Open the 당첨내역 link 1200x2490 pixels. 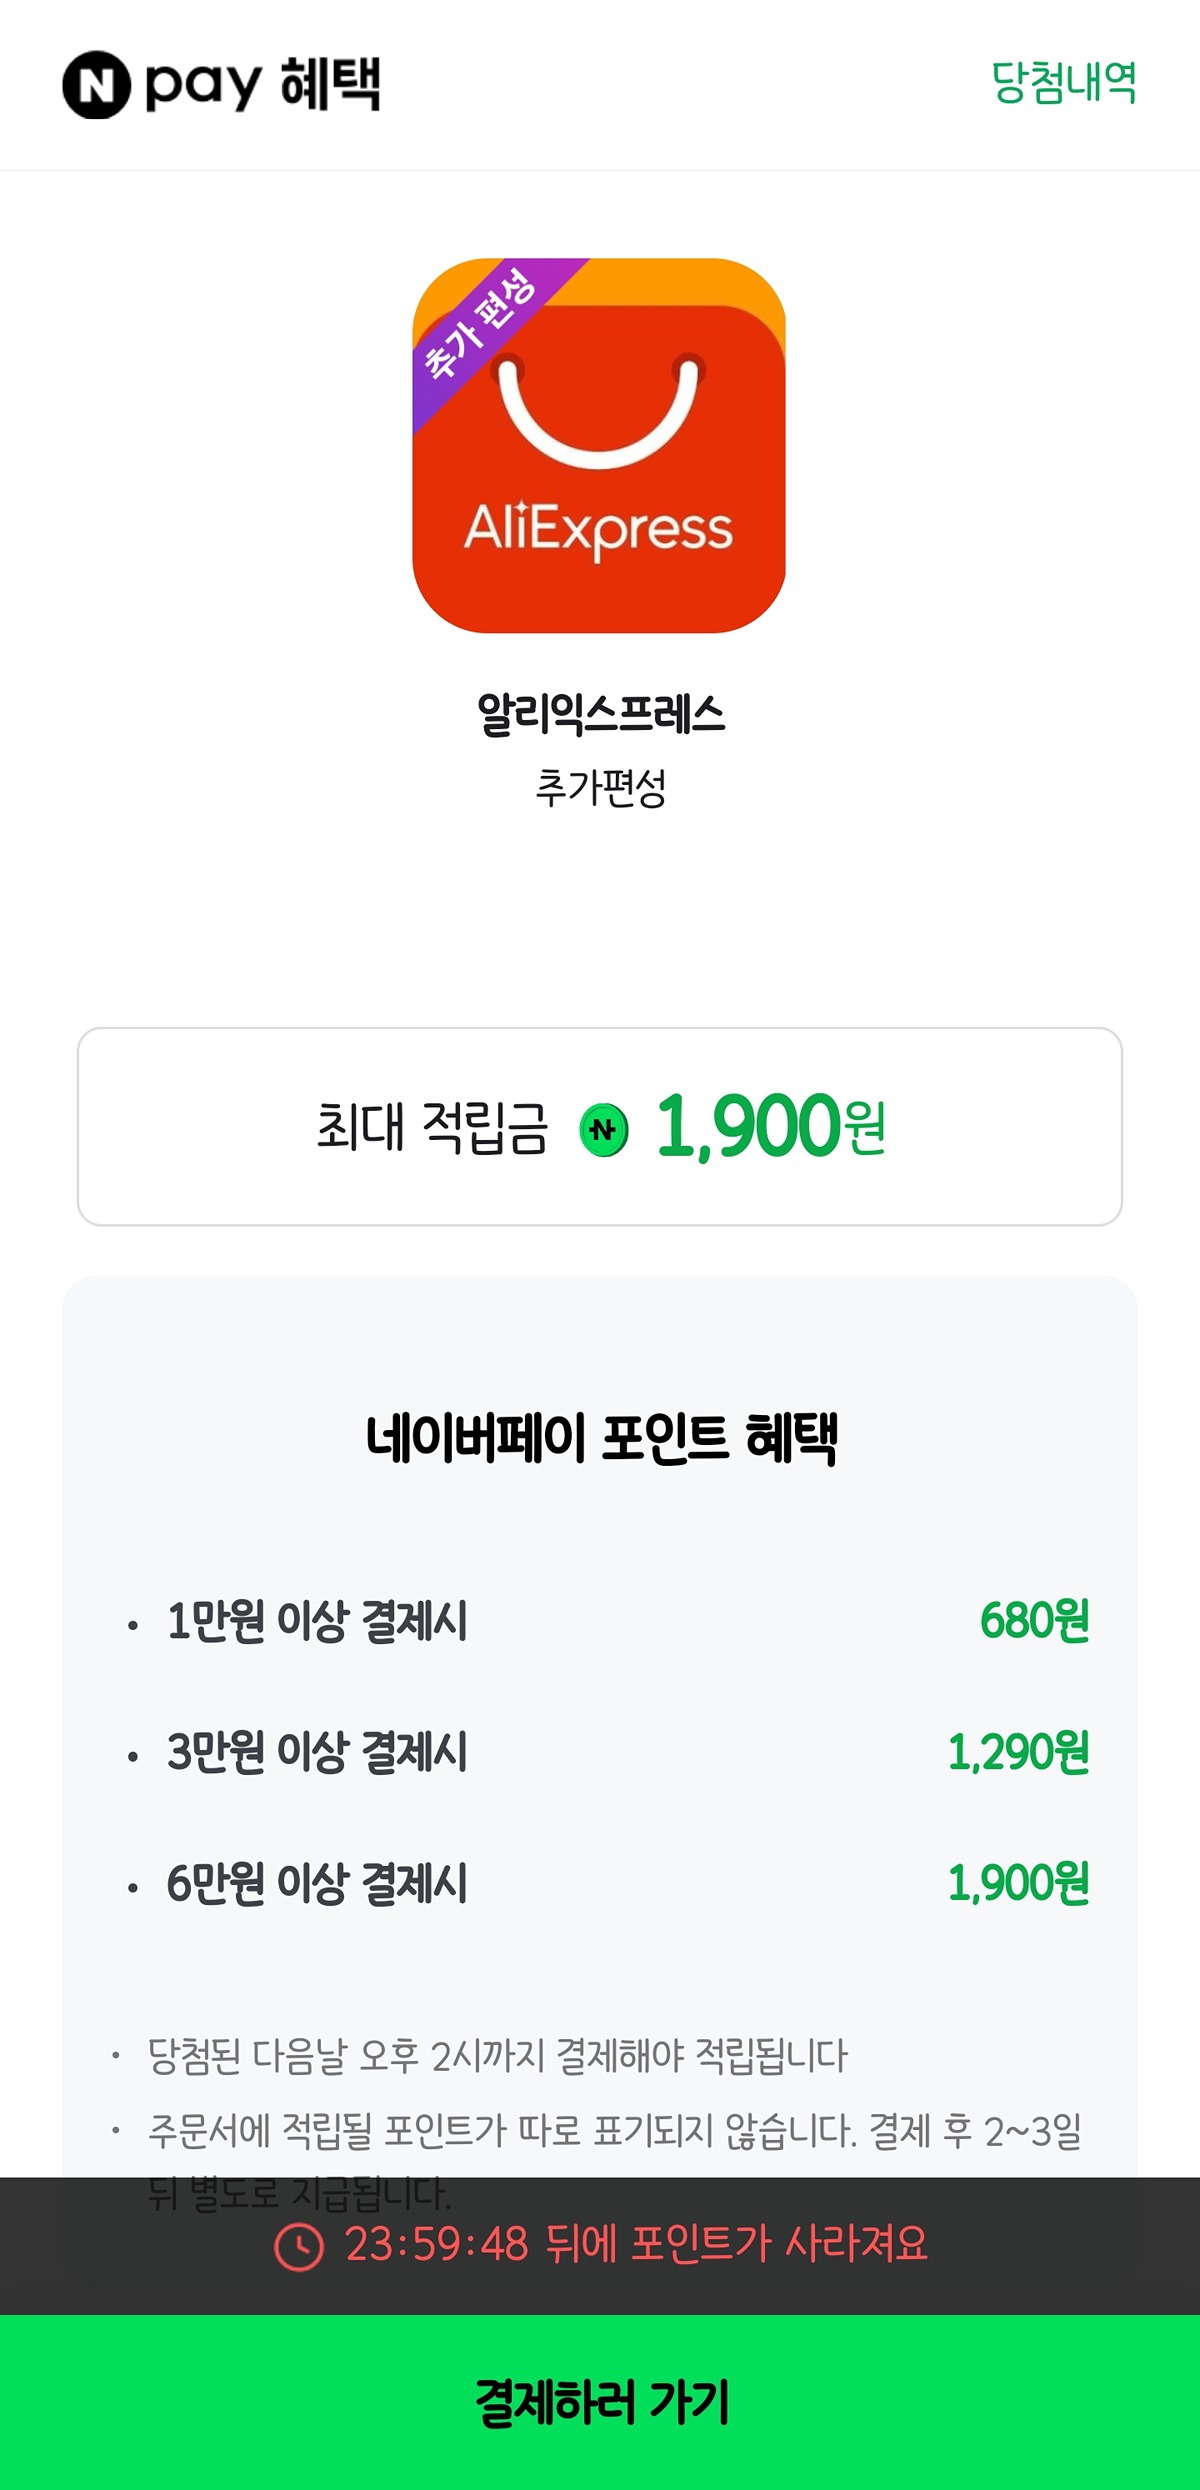[1063, 83]
